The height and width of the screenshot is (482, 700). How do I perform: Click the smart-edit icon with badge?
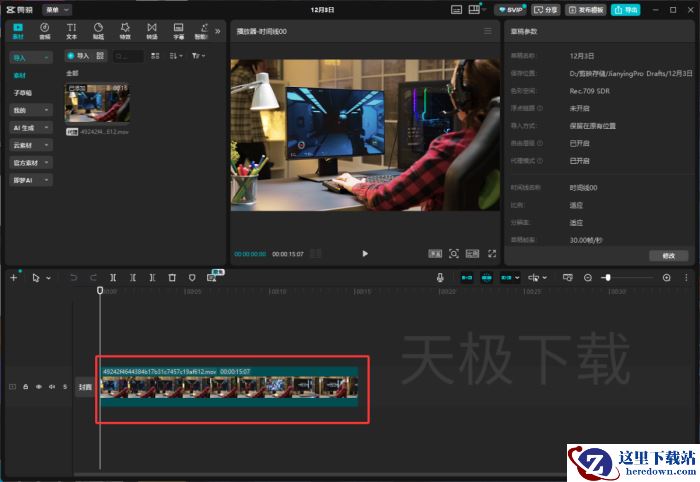click(x=212, y=277)
